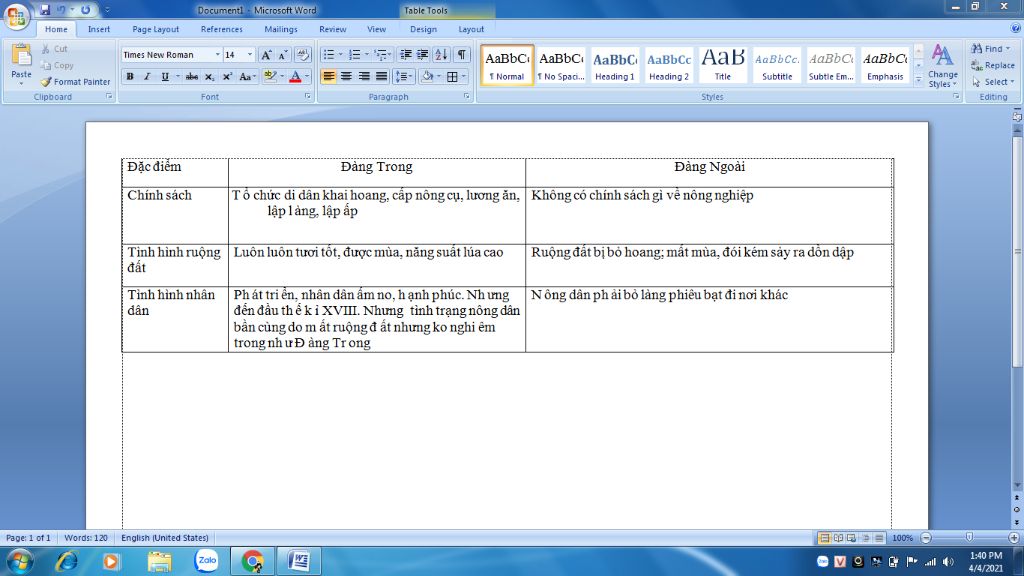Viewport: 1024px width, 576px height.
Task: Open Change Case dropdown
Action: point(247,76)
